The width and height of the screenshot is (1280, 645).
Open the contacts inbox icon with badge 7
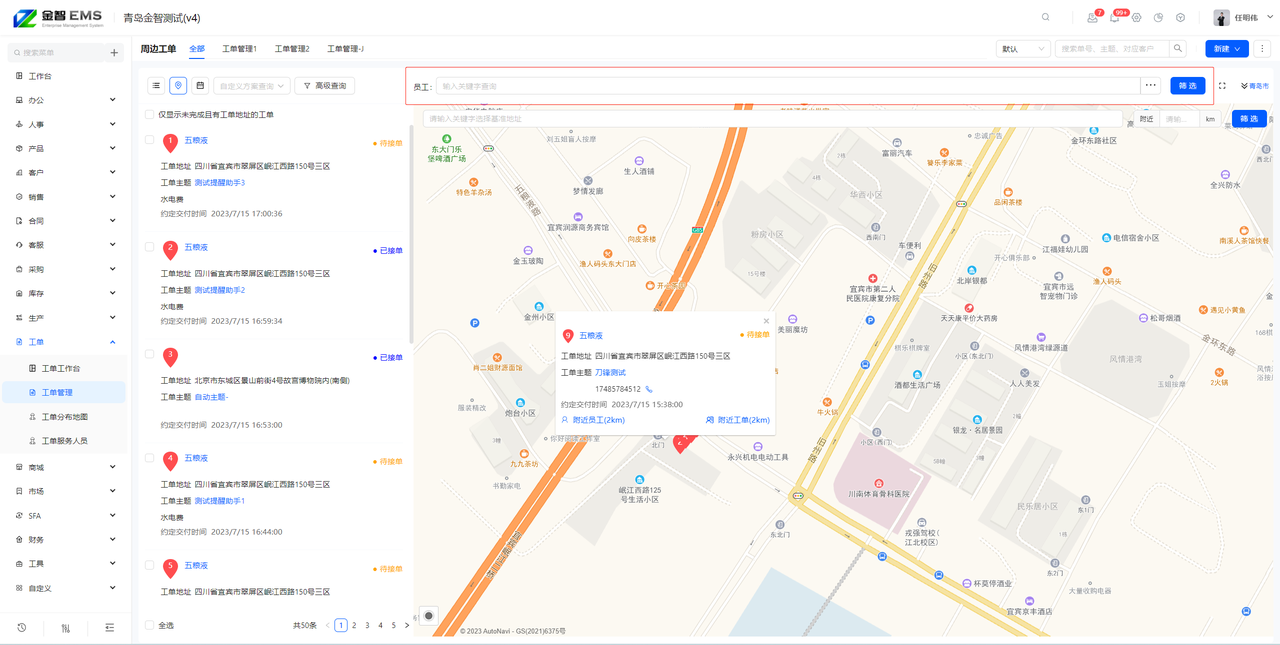pos(1092,18)
